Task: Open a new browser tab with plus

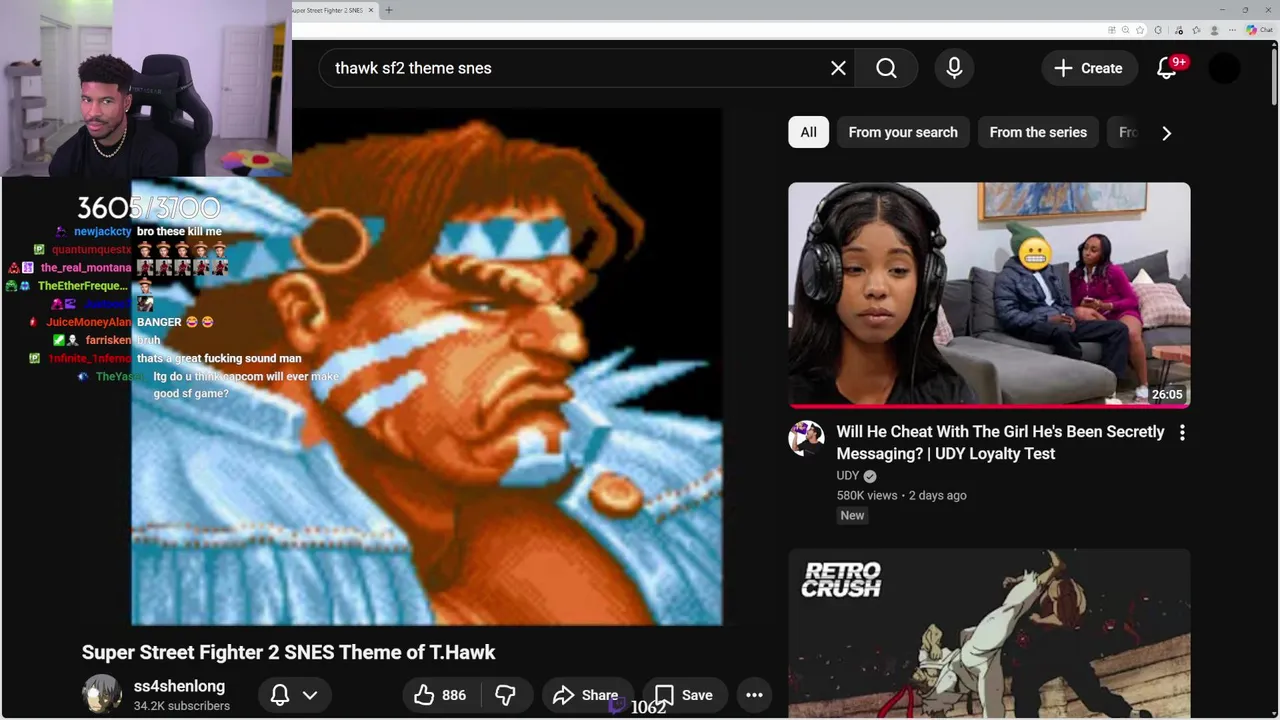Action: (389, 10)
